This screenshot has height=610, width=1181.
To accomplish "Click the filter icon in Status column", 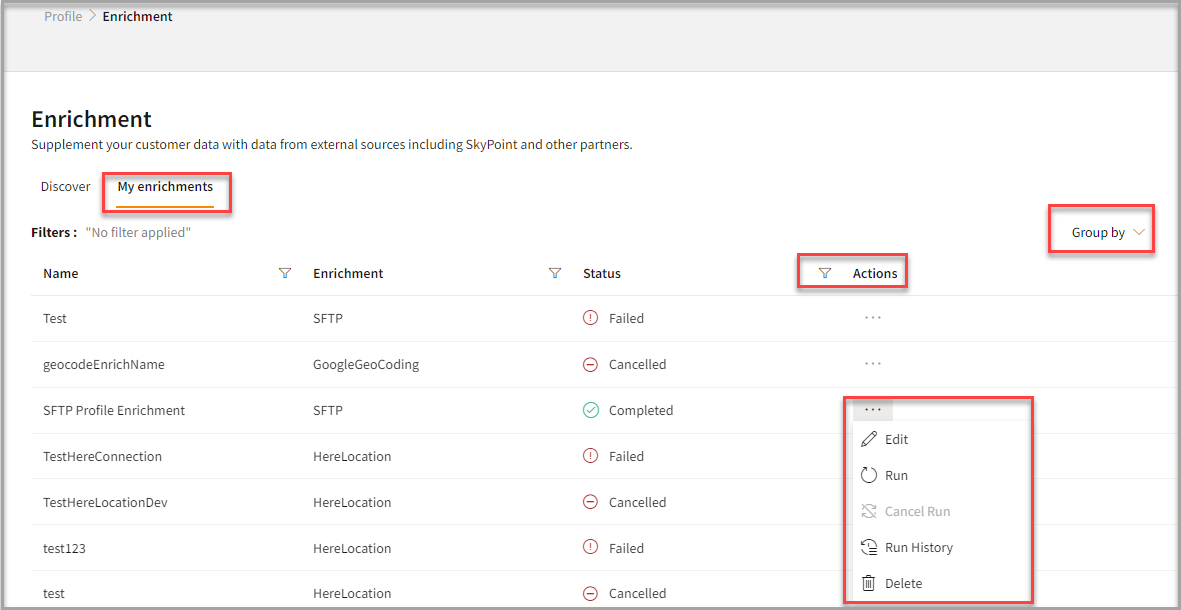I will click(x=825, y=273).
